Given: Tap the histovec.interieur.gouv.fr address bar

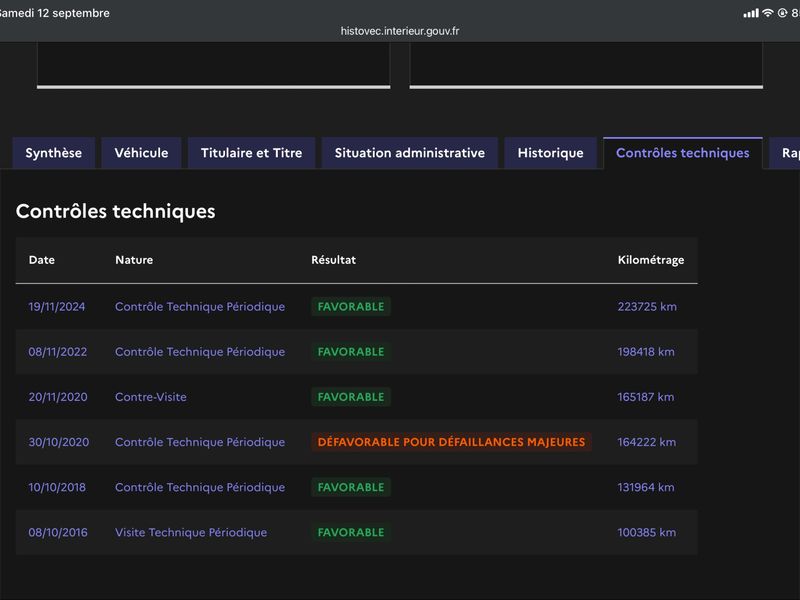Looking at the screenshot, I should click(400, 31).
